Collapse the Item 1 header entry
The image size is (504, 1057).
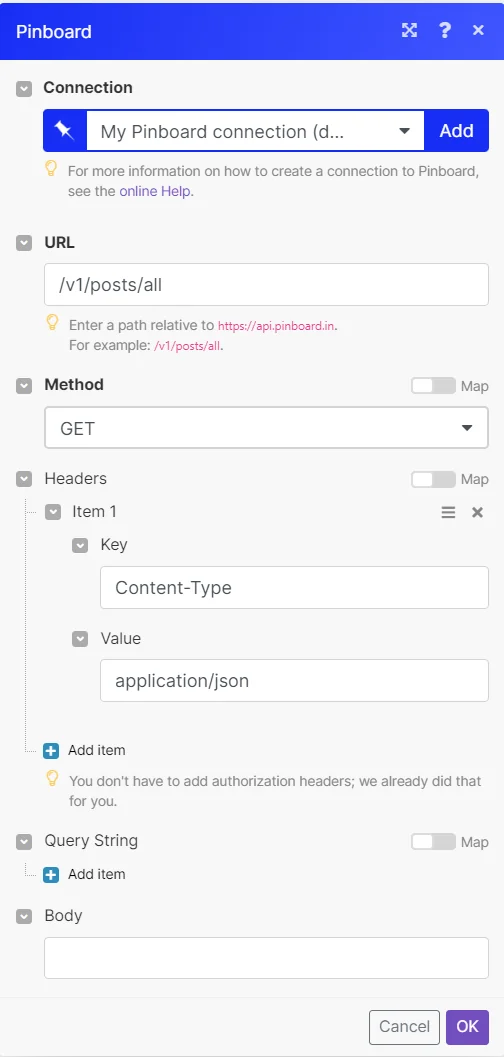point(53,512)
